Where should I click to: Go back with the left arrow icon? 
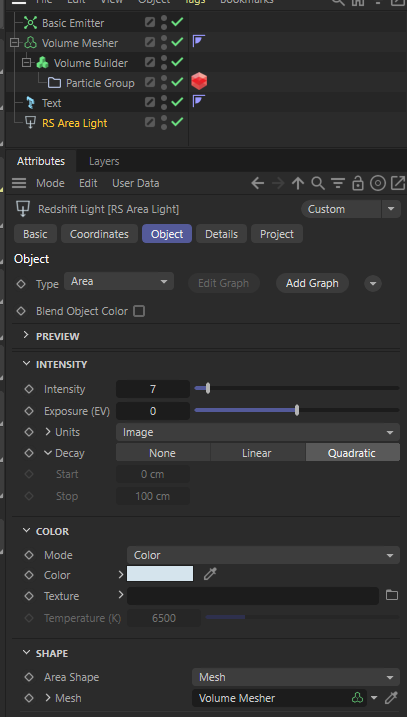click(258, 183)
